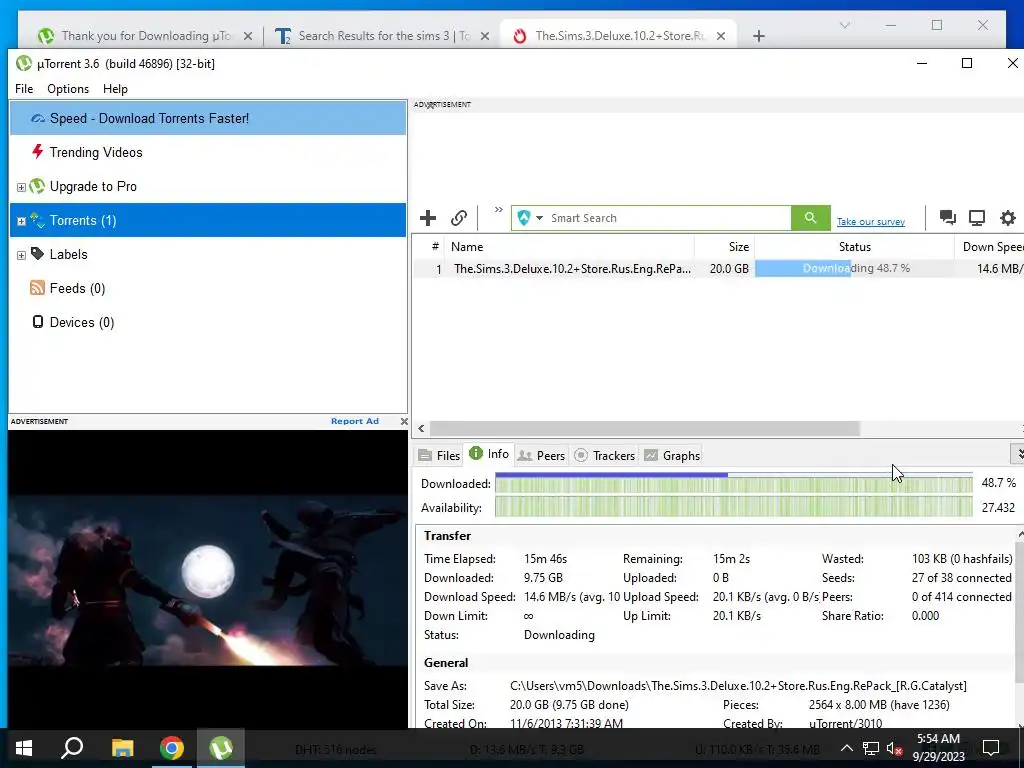
Task: Open a new browser tab
Action: pyautogui.click(x=759, y=36)
